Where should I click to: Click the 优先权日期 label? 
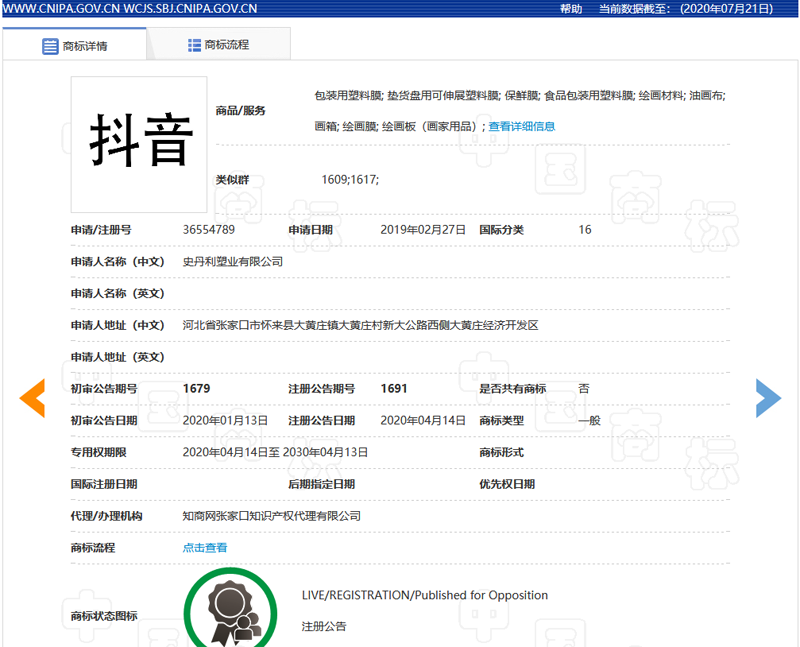(x=507, y=484)
